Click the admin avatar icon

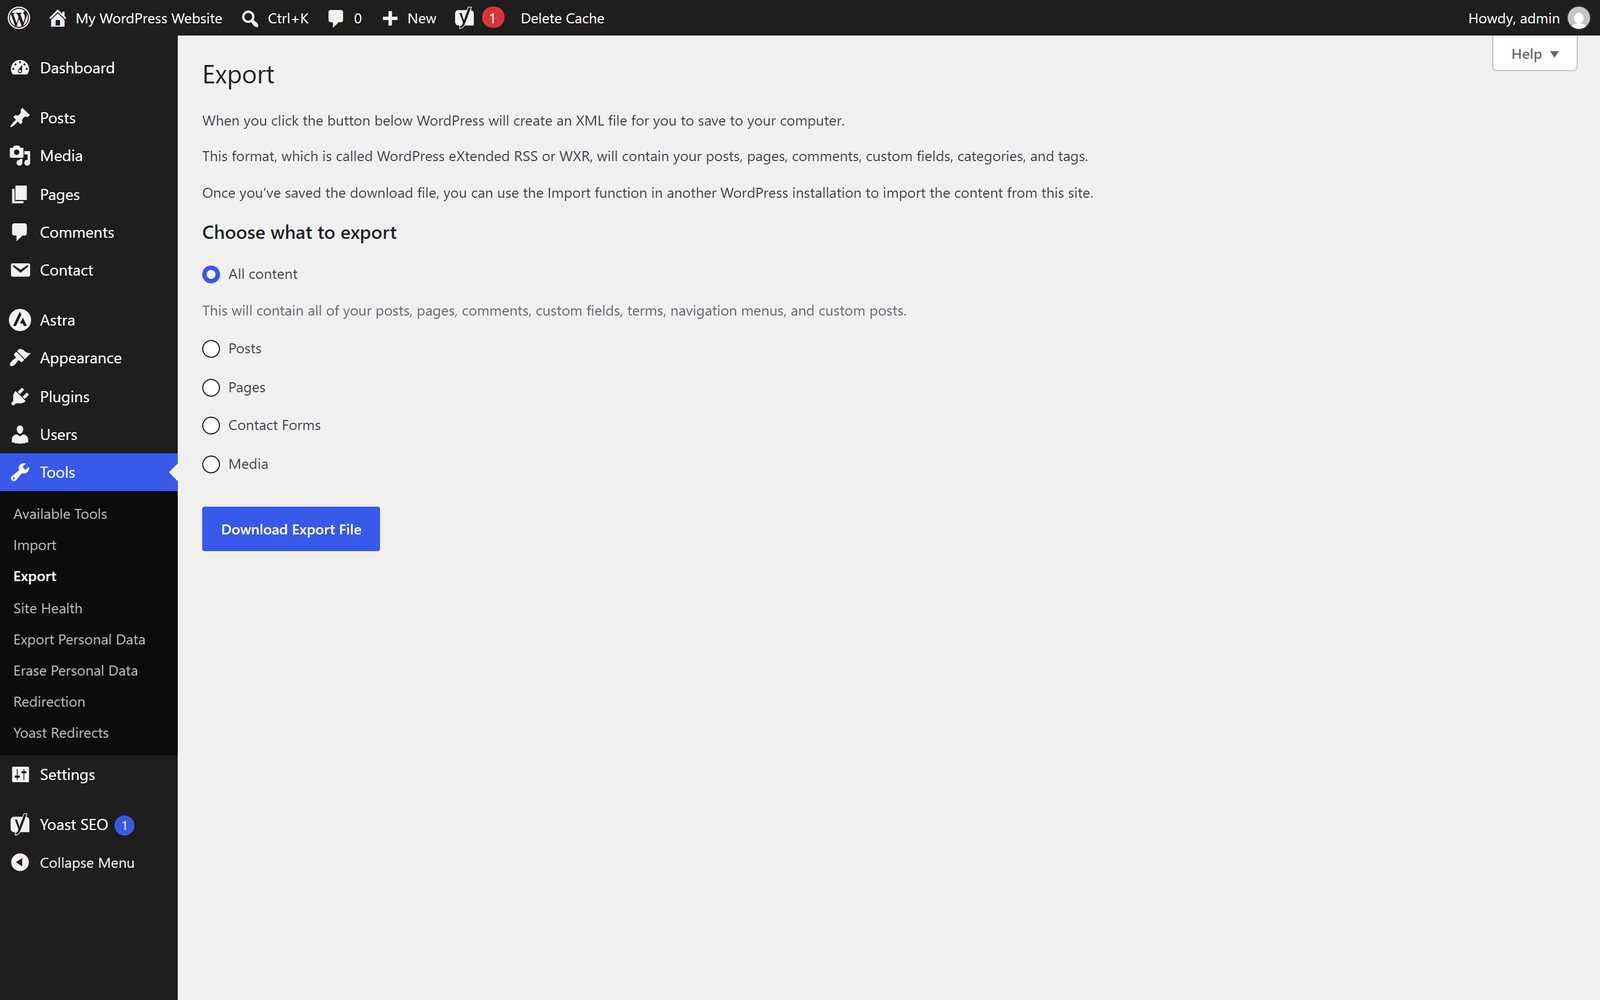click(x=1578, y=18)
